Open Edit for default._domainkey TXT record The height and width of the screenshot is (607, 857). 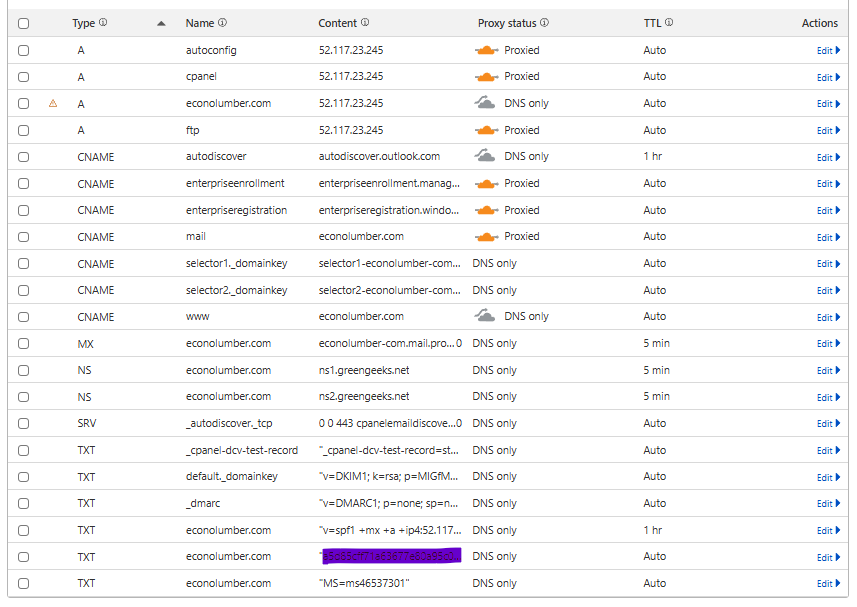coord(828,477)
